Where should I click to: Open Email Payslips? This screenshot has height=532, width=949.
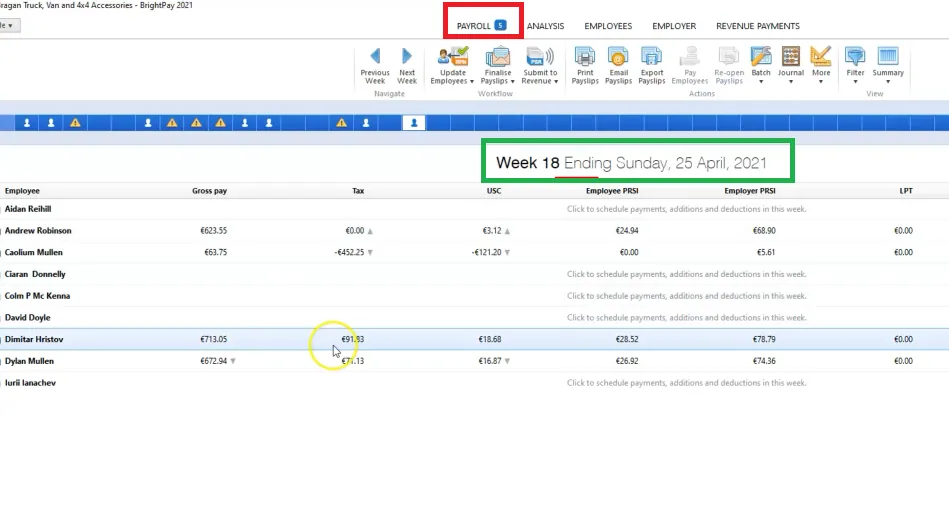pos(618,65)
